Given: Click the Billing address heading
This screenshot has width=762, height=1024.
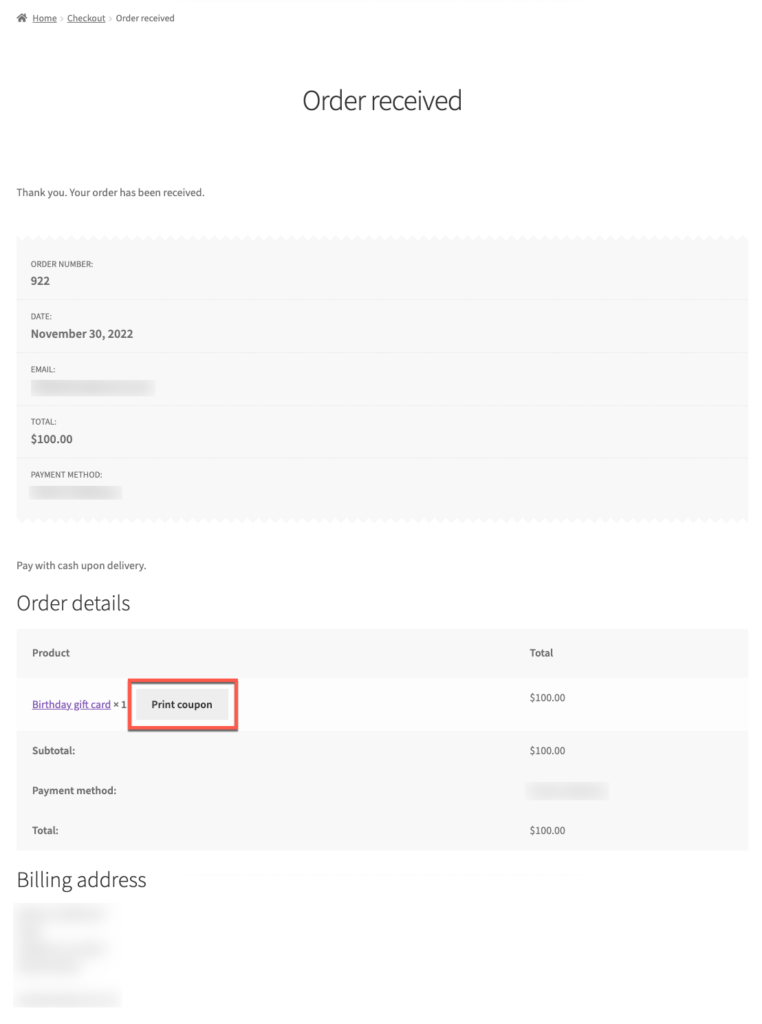Looking at the screenshot, I should [81, 880].
